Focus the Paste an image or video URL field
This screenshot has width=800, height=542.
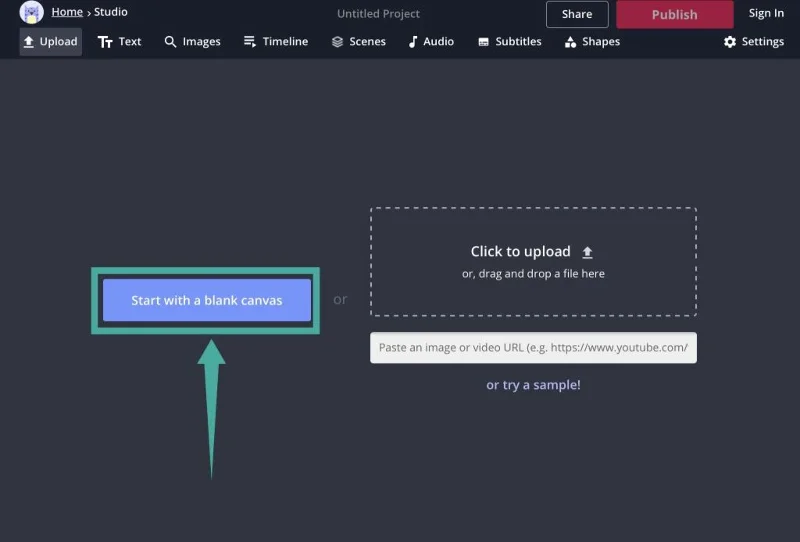533,348
